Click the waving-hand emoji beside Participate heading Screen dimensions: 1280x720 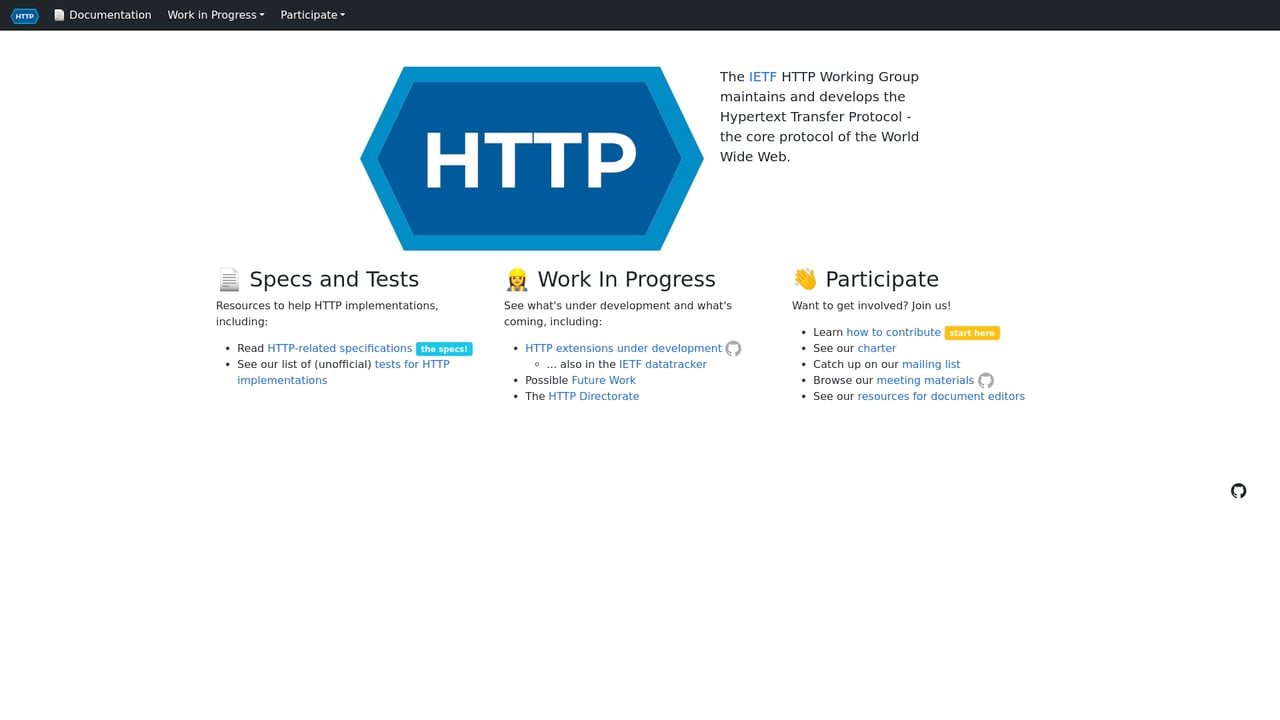[x=803, y=279]
